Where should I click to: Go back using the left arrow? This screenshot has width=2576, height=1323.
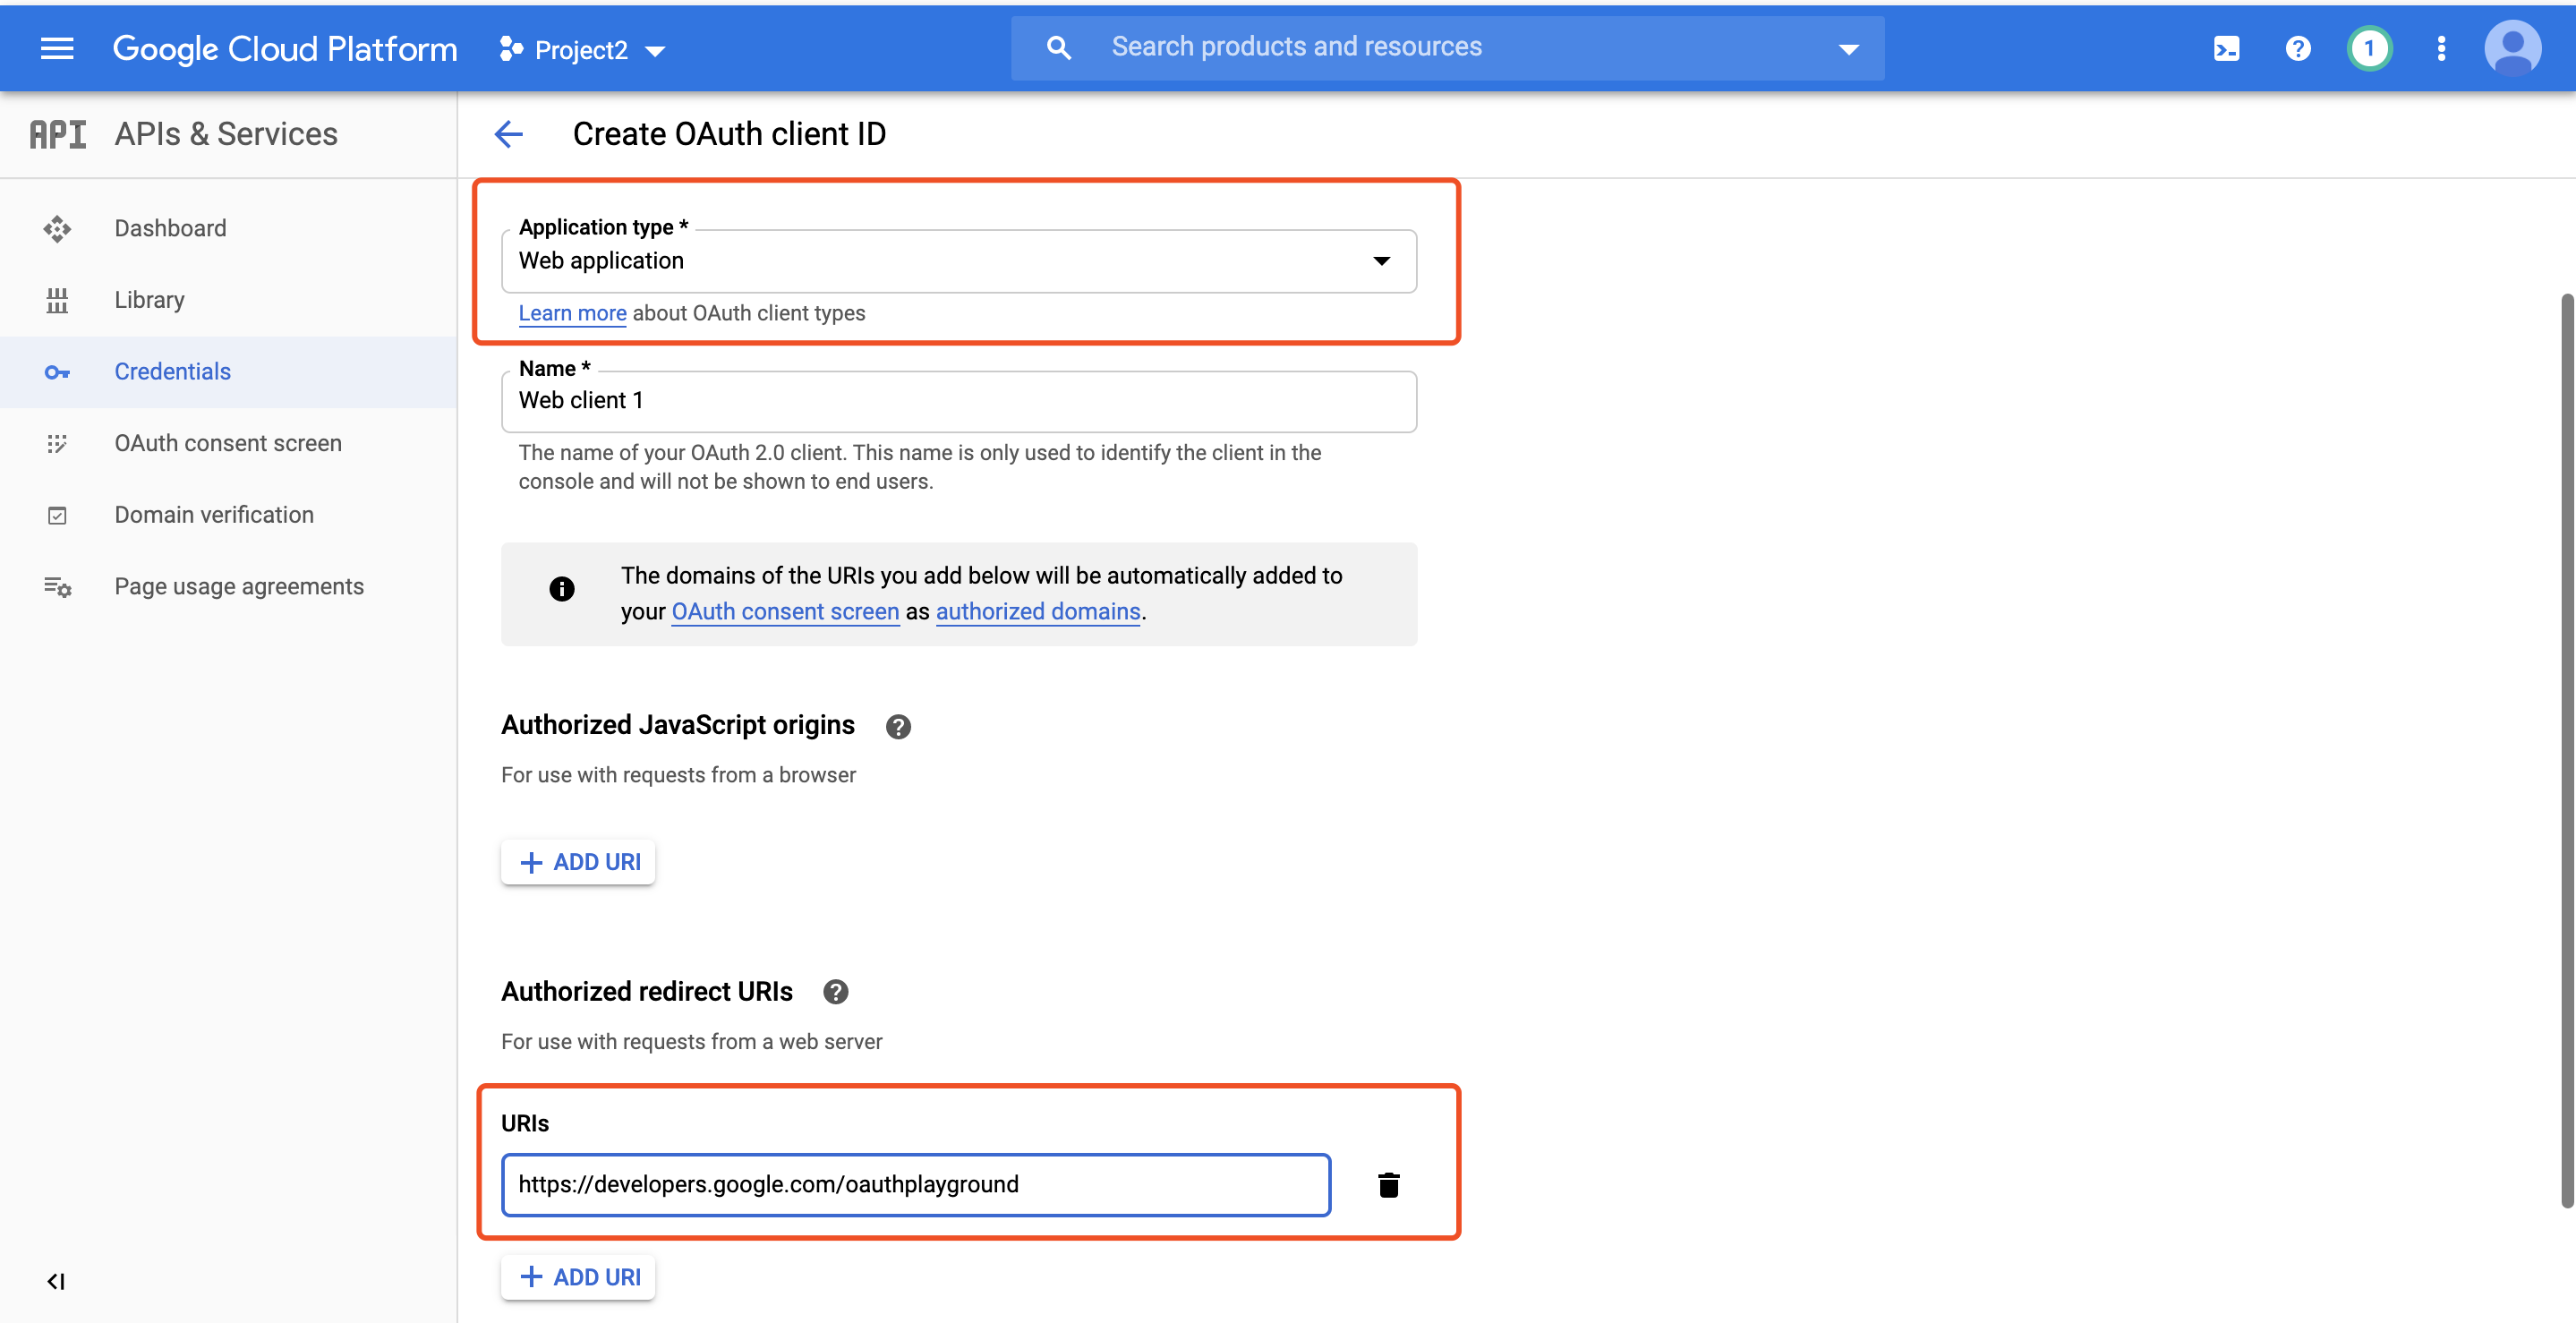[509, 134]
